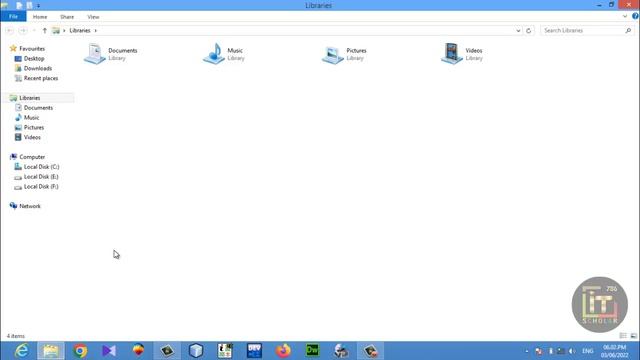Open Visual Studio from the taskbar
The height and width of the screenshot is (360, 640).
[x=109, y=351]
